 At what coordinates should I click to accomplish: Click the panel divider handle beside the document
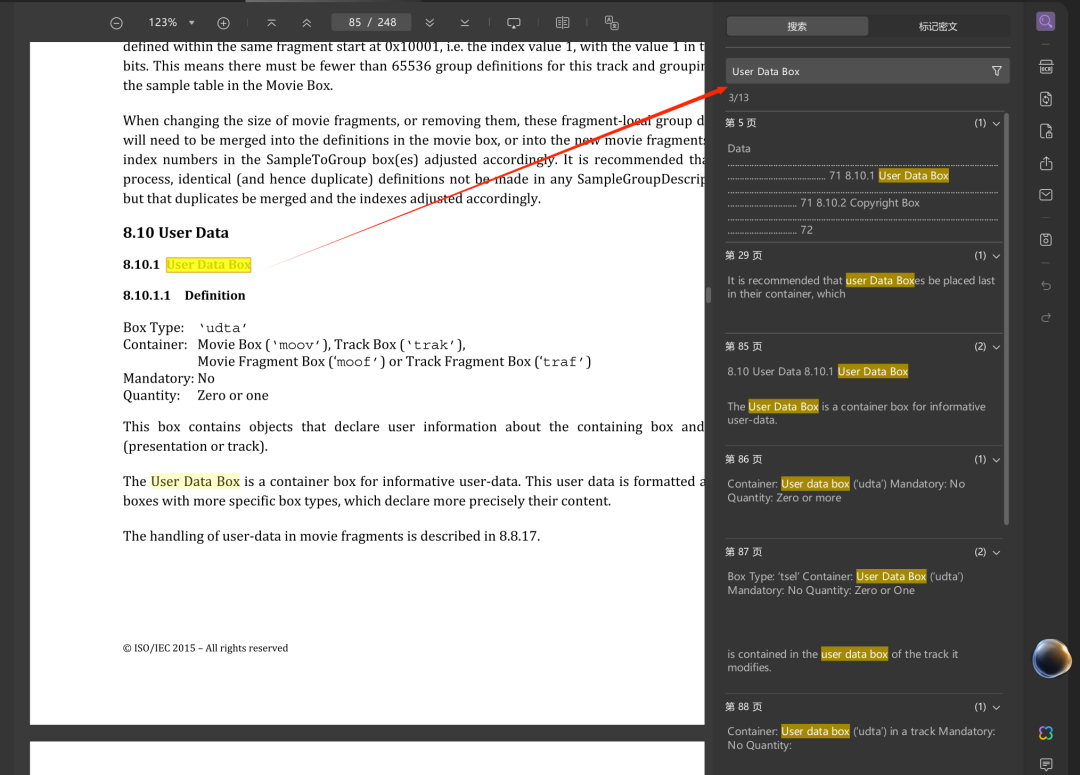(708, 295)
